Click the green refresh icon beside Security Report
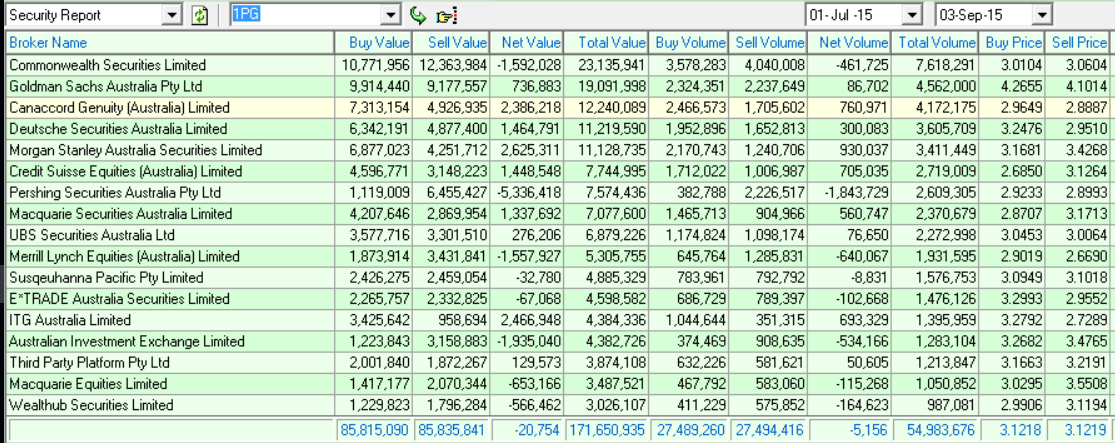 (x=200, y=15)
